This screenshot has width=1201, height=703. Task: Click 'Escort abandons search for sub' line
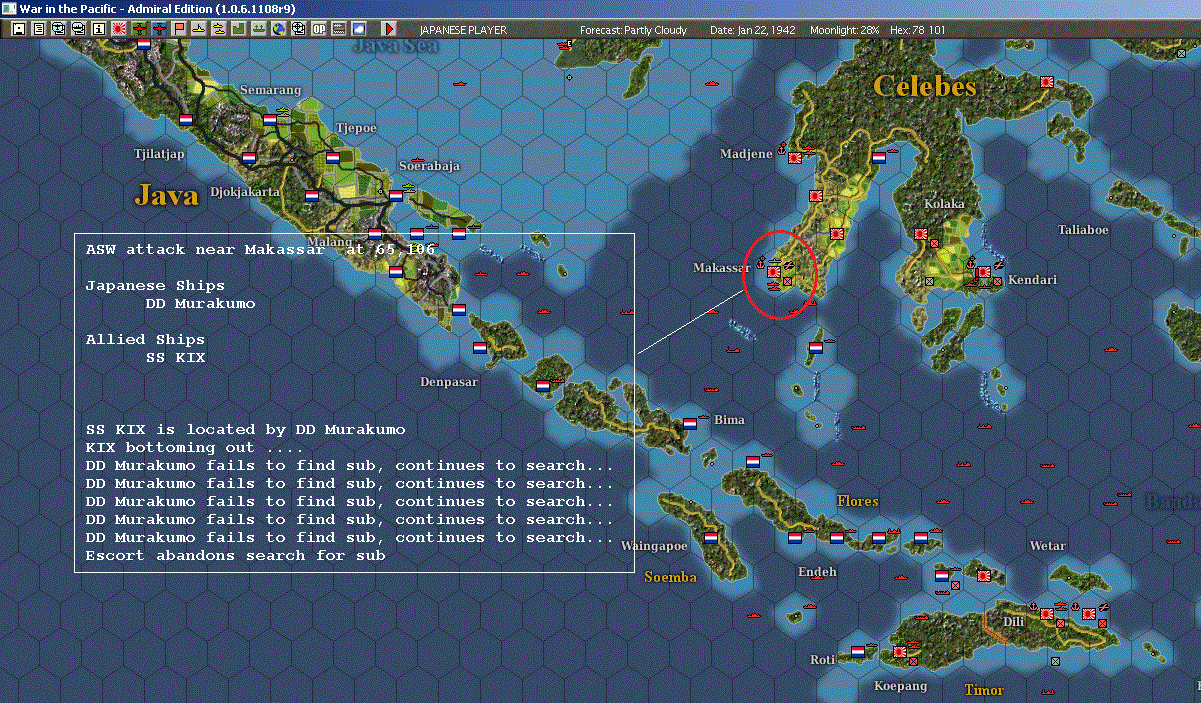coord(235,555)
